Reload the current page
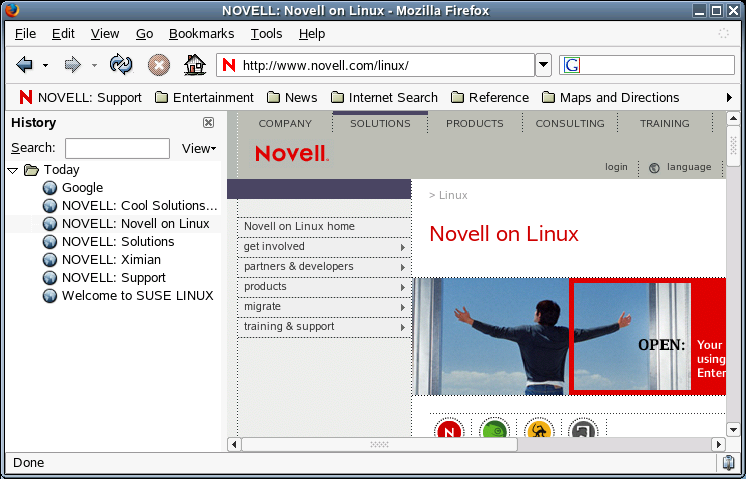 121,65
